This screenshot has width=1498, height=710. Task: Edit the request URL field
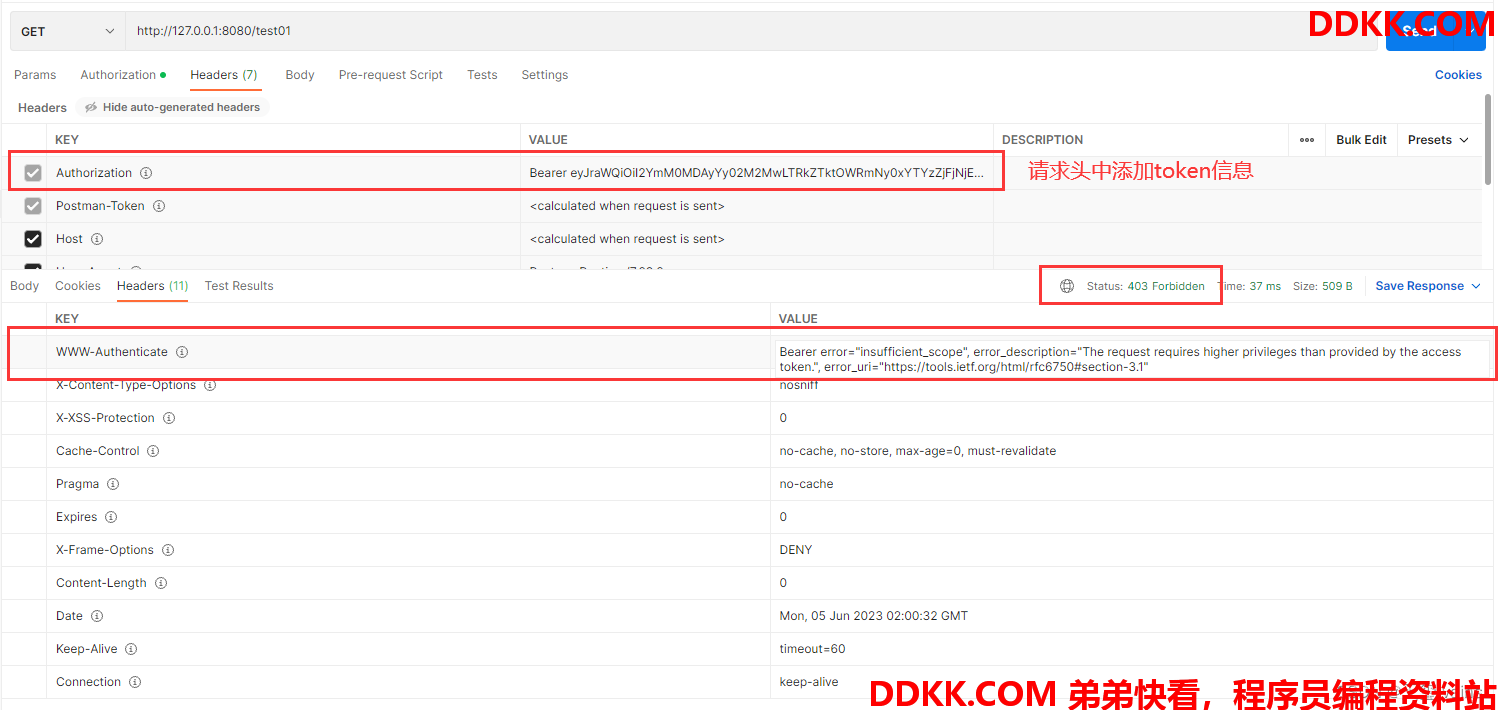(750, 31)
